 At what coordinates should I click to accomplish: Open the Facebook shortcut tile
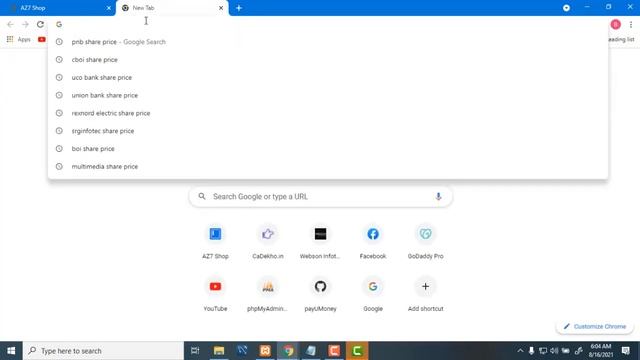point(373,242)
